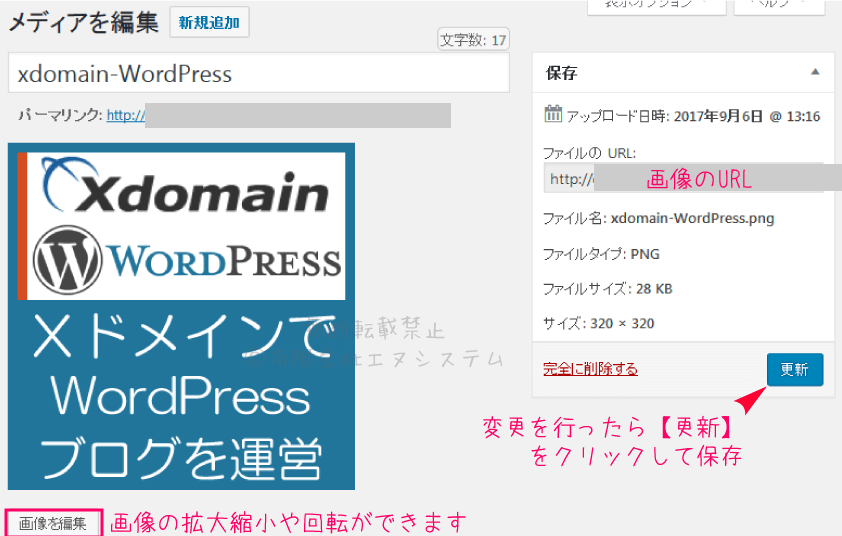Image resolution: width=842 pixels, height=536 pixels.
Task: Click the ファイルサイズ: 28 KB text
Action: click(x=607, y=289)
